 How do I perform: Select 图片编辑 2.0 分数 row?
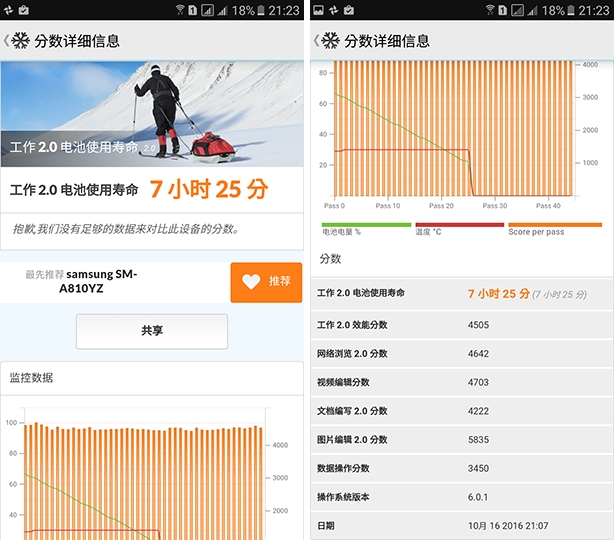pos(462,440)
